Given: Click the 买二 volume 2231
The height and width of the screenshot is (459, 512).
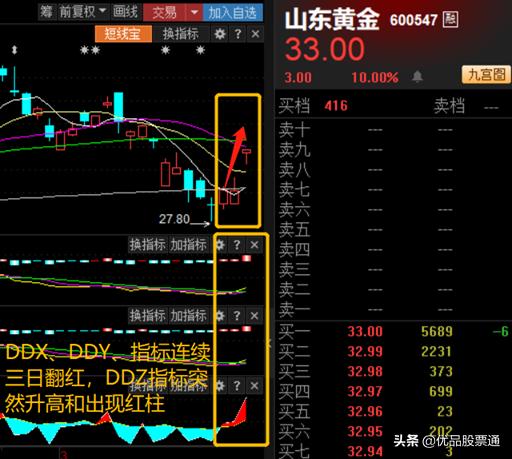Looking at the screenshot, I should pyautogui.click(x=436, y=352).
